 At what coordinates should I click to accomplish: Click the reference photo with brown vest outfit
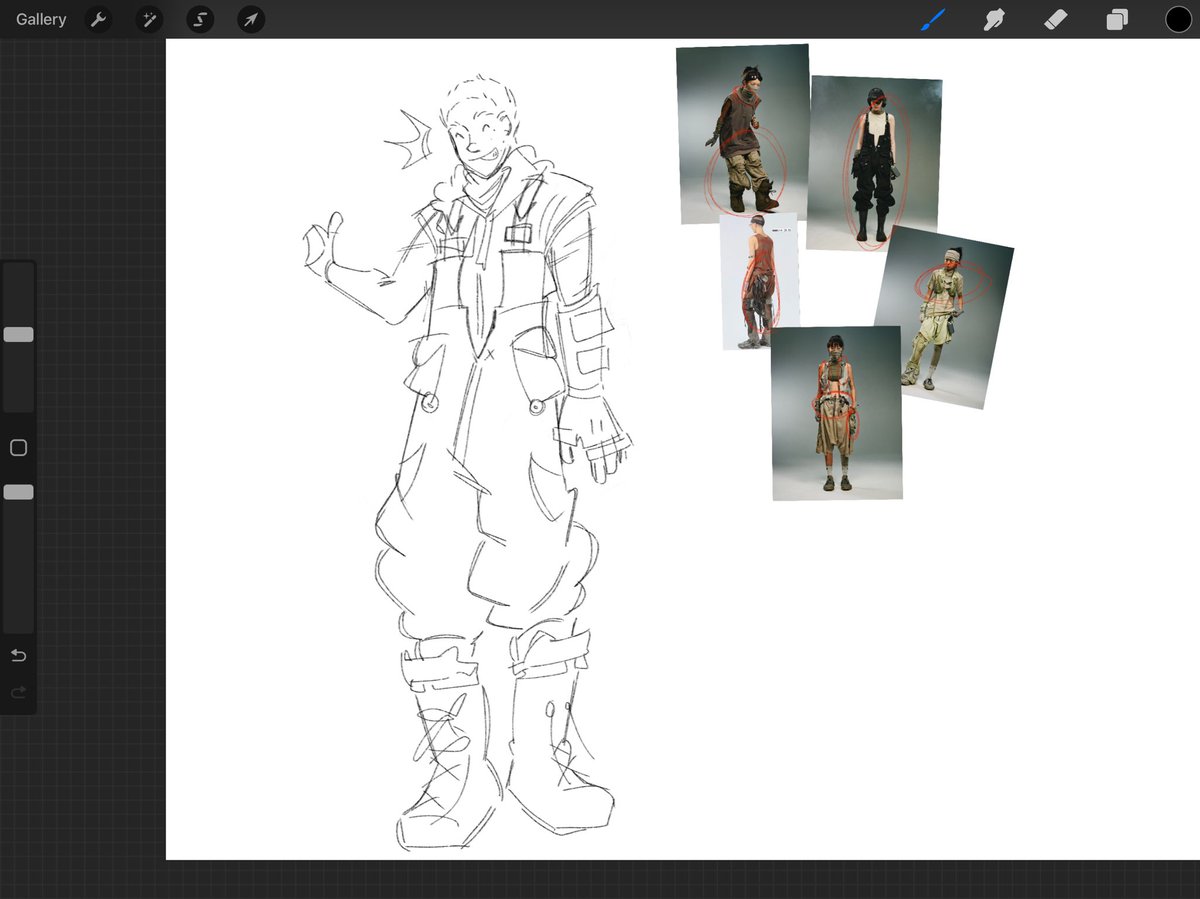point(743,133)
